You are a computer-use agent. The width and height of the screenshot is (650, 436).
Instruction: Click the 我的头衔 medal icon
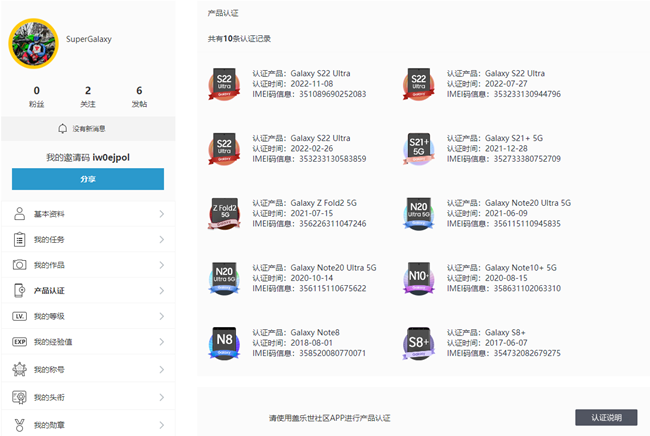(x=19, y=397)
